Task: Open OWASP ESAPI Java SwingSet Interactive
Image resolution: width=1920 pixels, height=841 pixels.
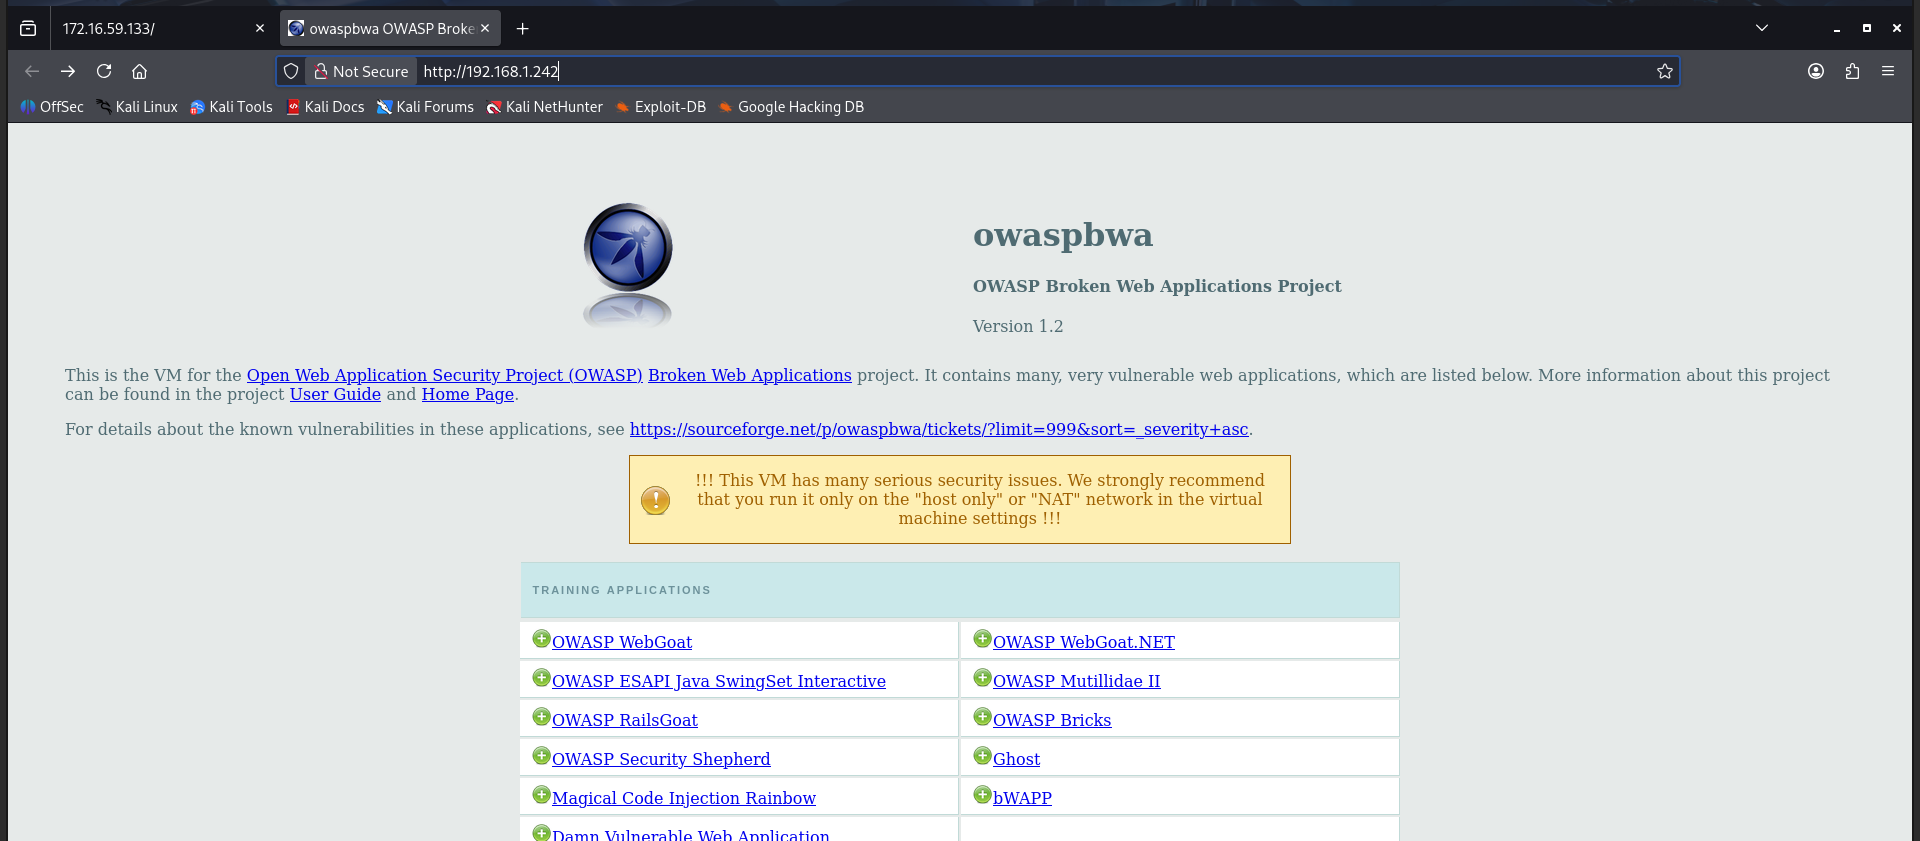Action: point(719,681)
